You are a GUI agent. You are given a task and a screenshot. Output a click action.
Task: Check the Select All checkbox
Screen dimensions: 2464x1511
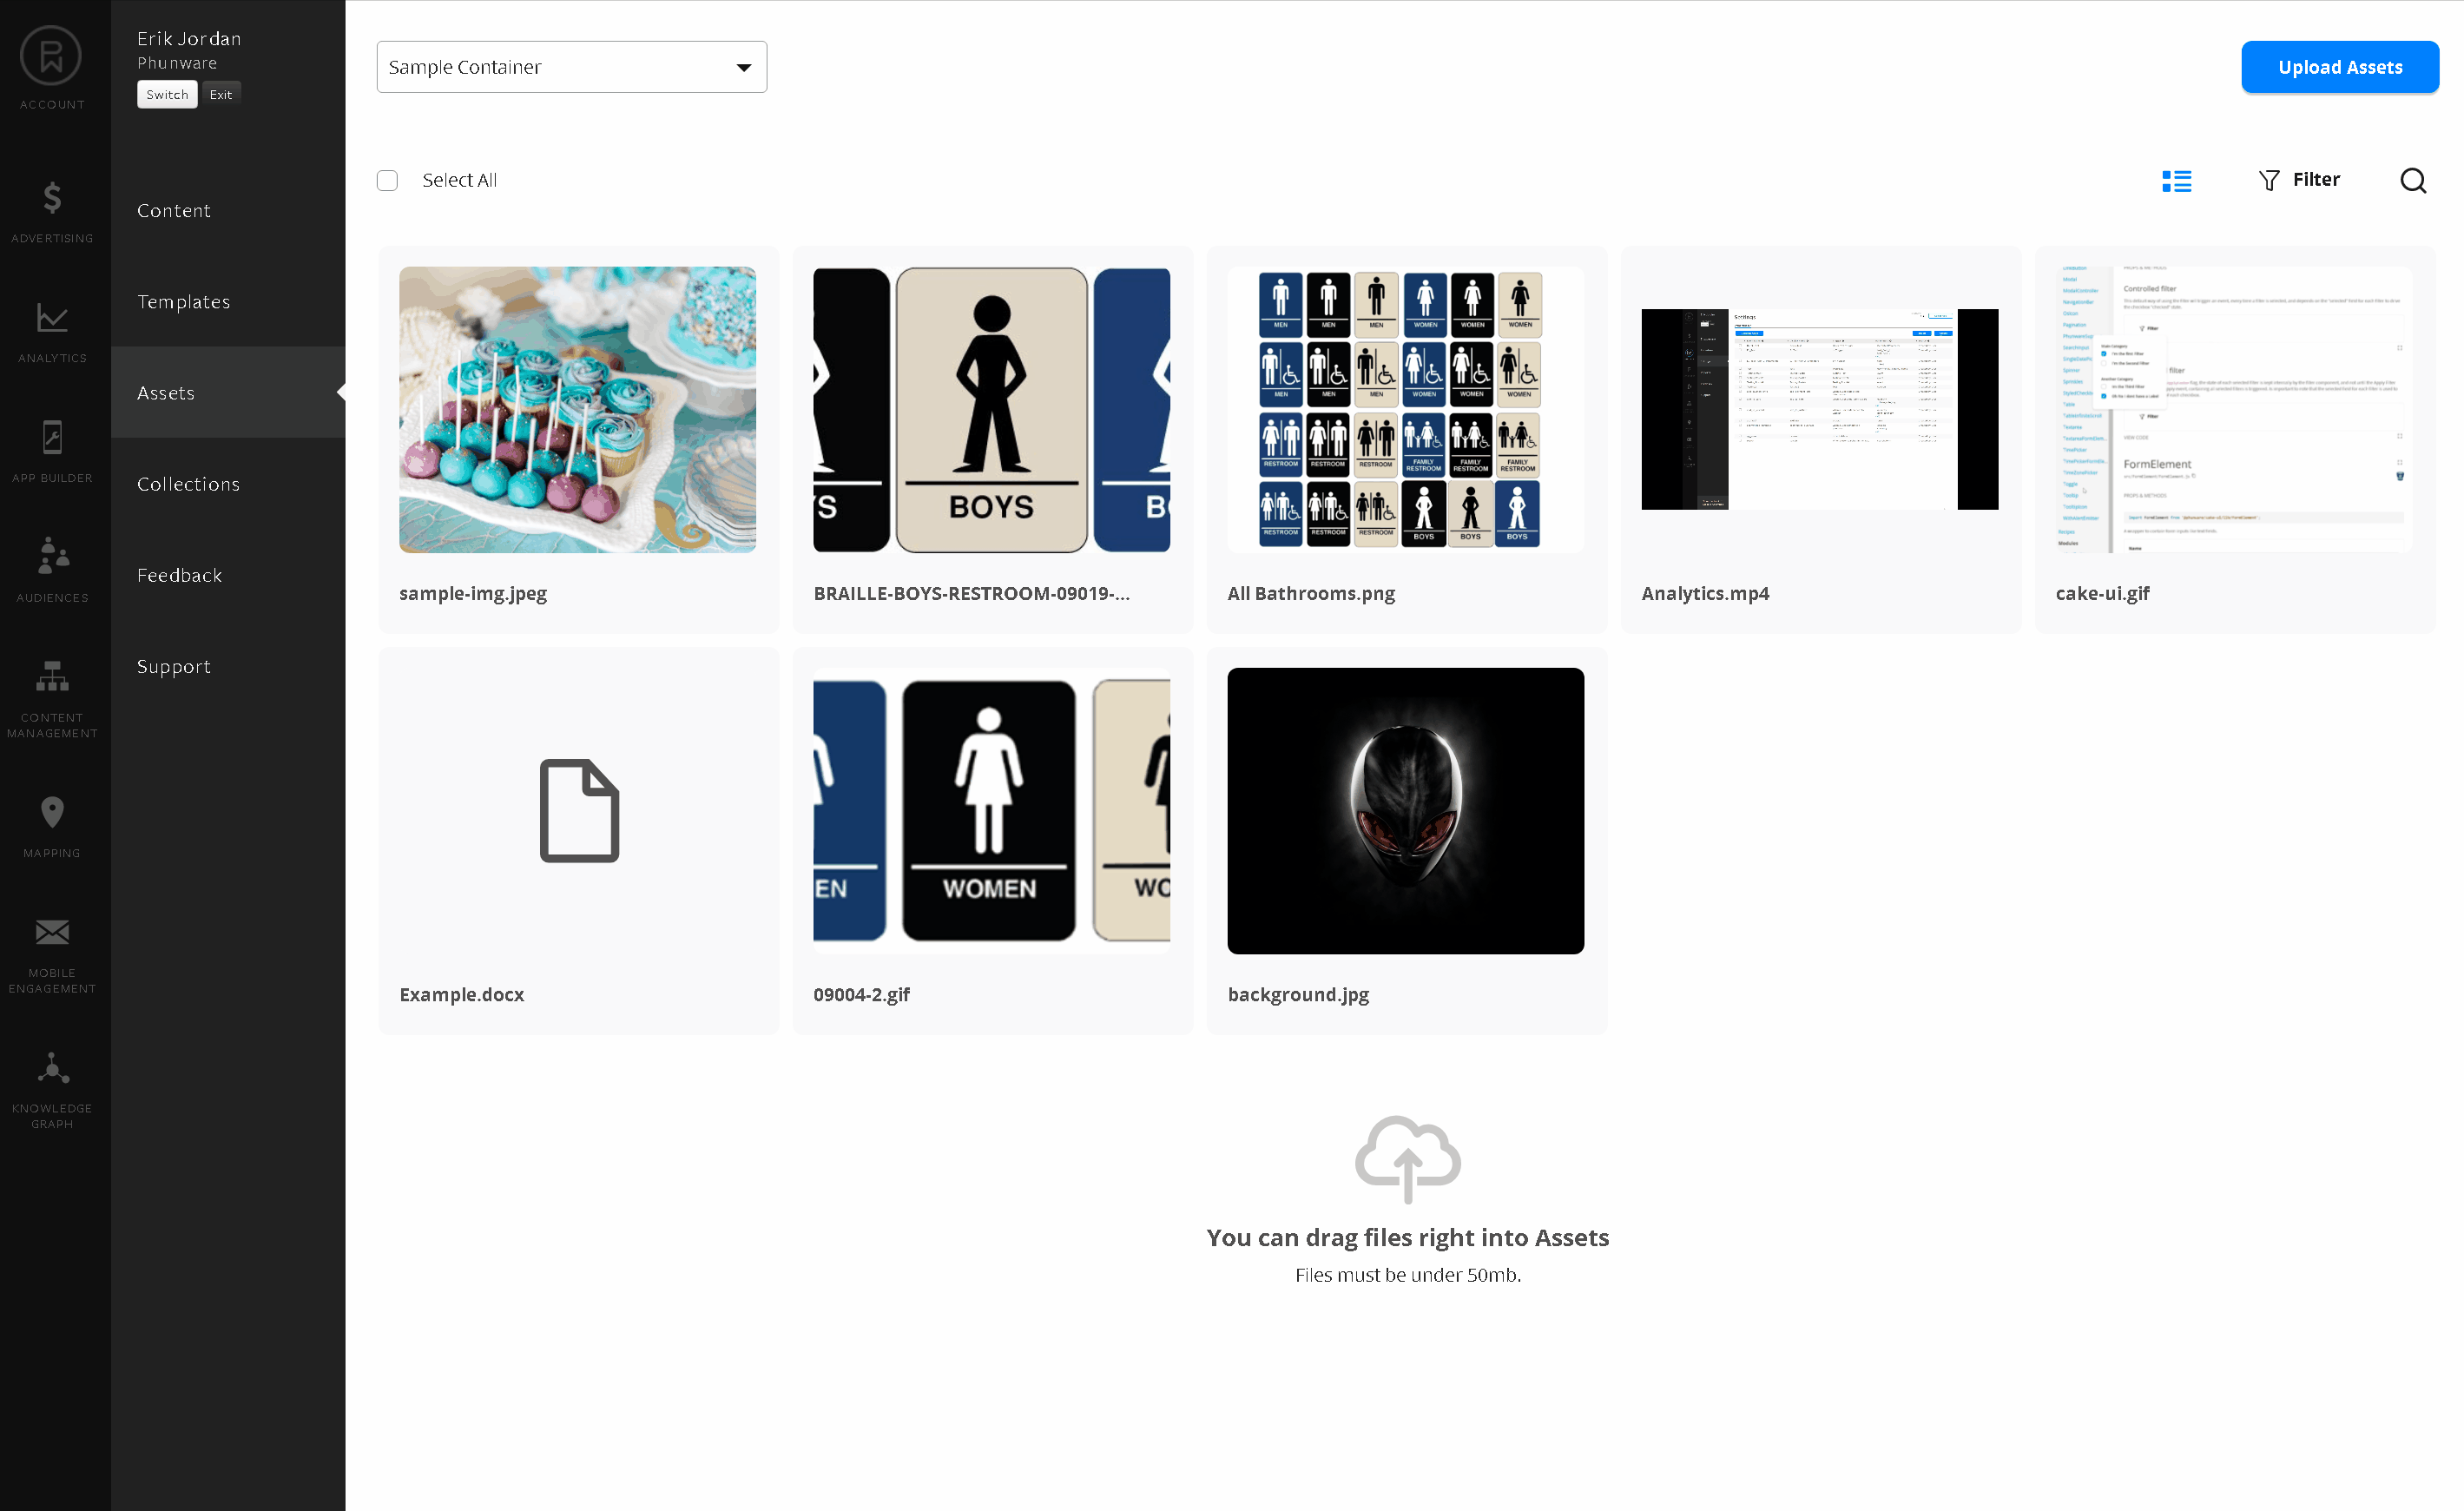[x=388, y=181]
